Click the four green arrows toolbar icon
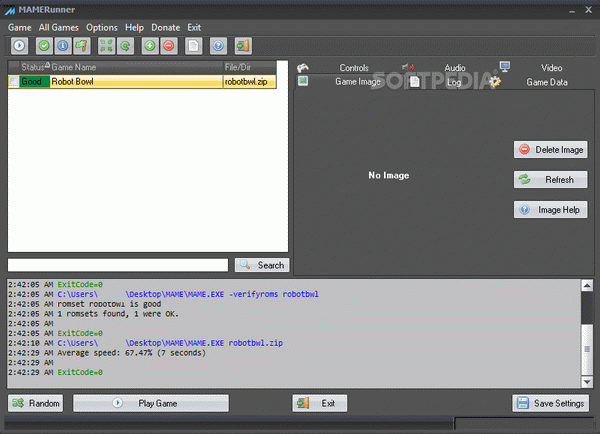 click(x=106, y=46)
